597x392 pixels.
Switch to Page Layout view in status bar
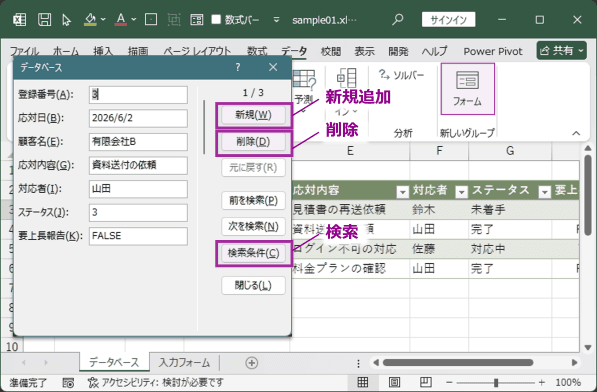(x=394, y=382)
